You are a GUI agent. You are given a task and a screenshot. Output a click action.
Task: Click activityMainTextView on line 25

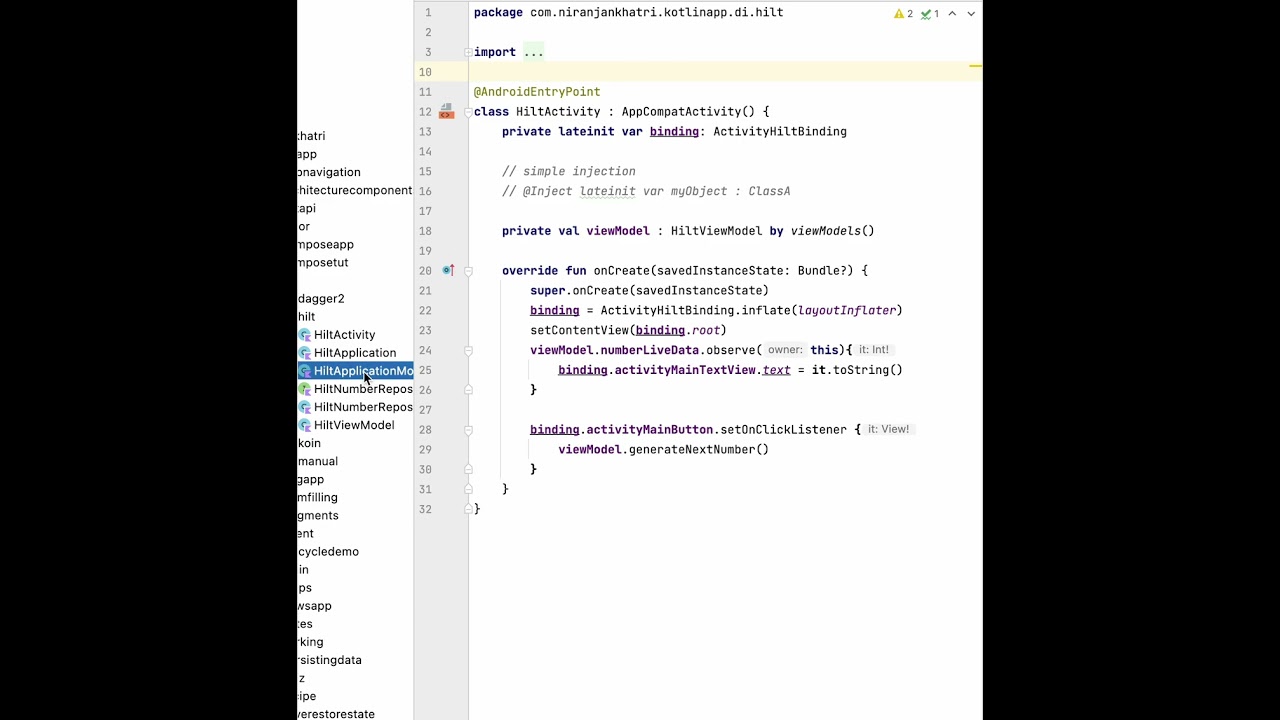click(685, 370)
